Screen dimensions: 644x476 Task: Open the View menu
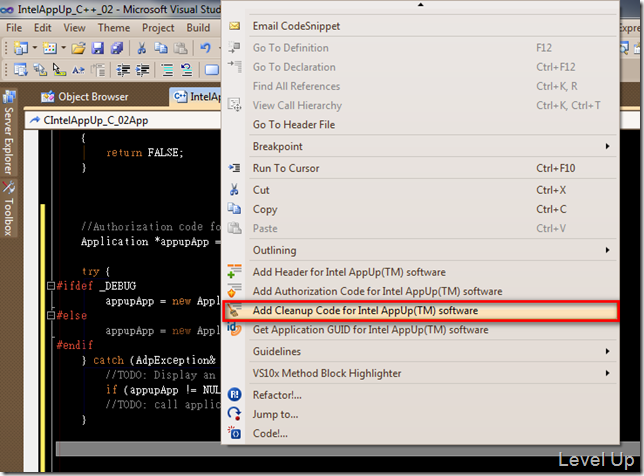pyautogui.click(x=74, y=28)
